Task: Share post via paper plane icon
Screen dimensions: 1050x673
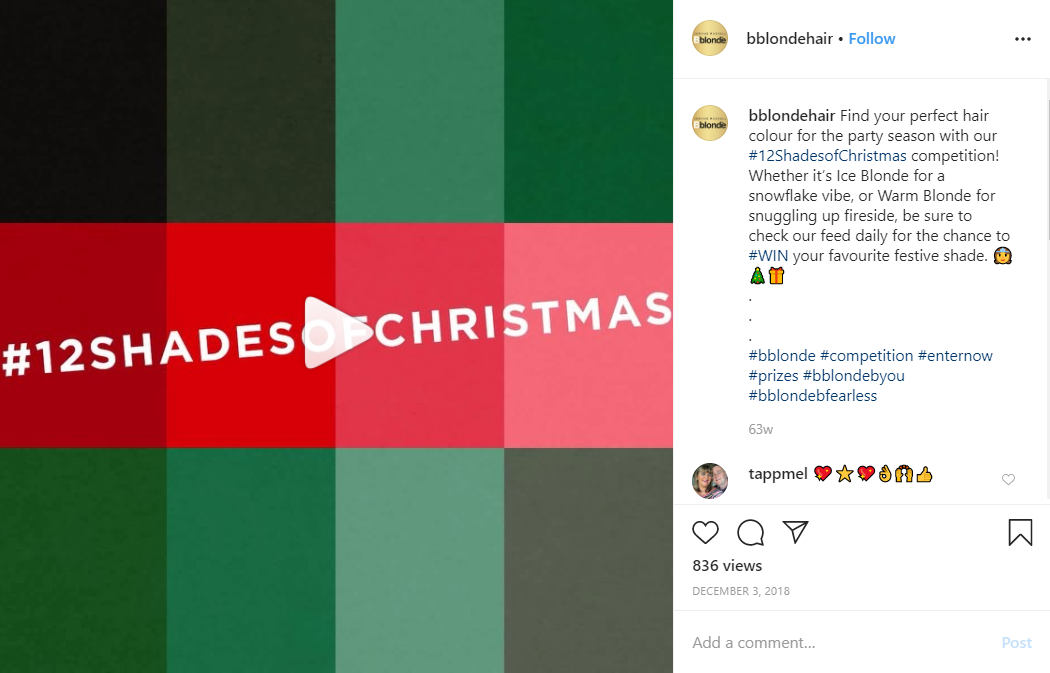Action: pos(796,532)
